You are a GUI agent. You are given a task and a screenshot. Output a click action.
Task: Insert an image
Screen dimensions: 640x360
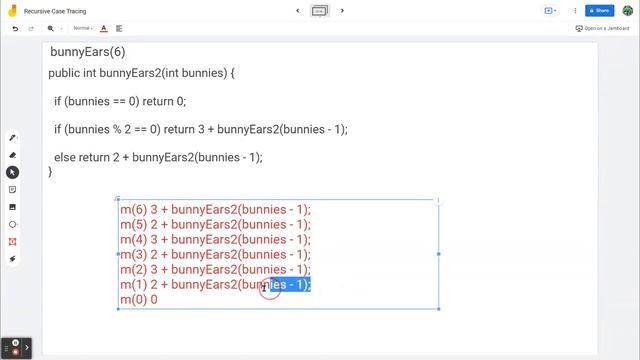(x=13, y=207)
